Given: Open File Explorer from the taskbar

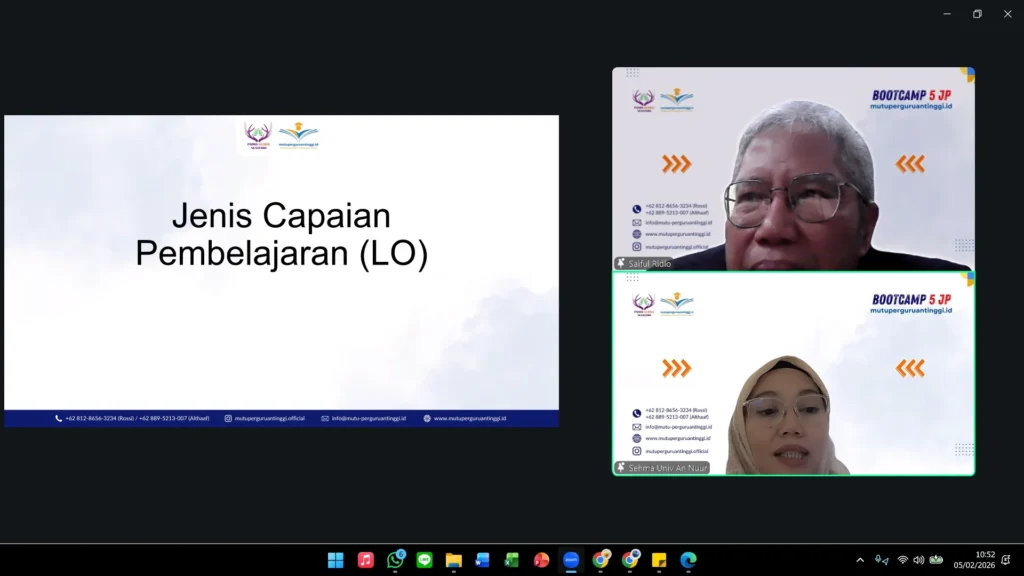Looking at the screenshot, I should point(453,560).
